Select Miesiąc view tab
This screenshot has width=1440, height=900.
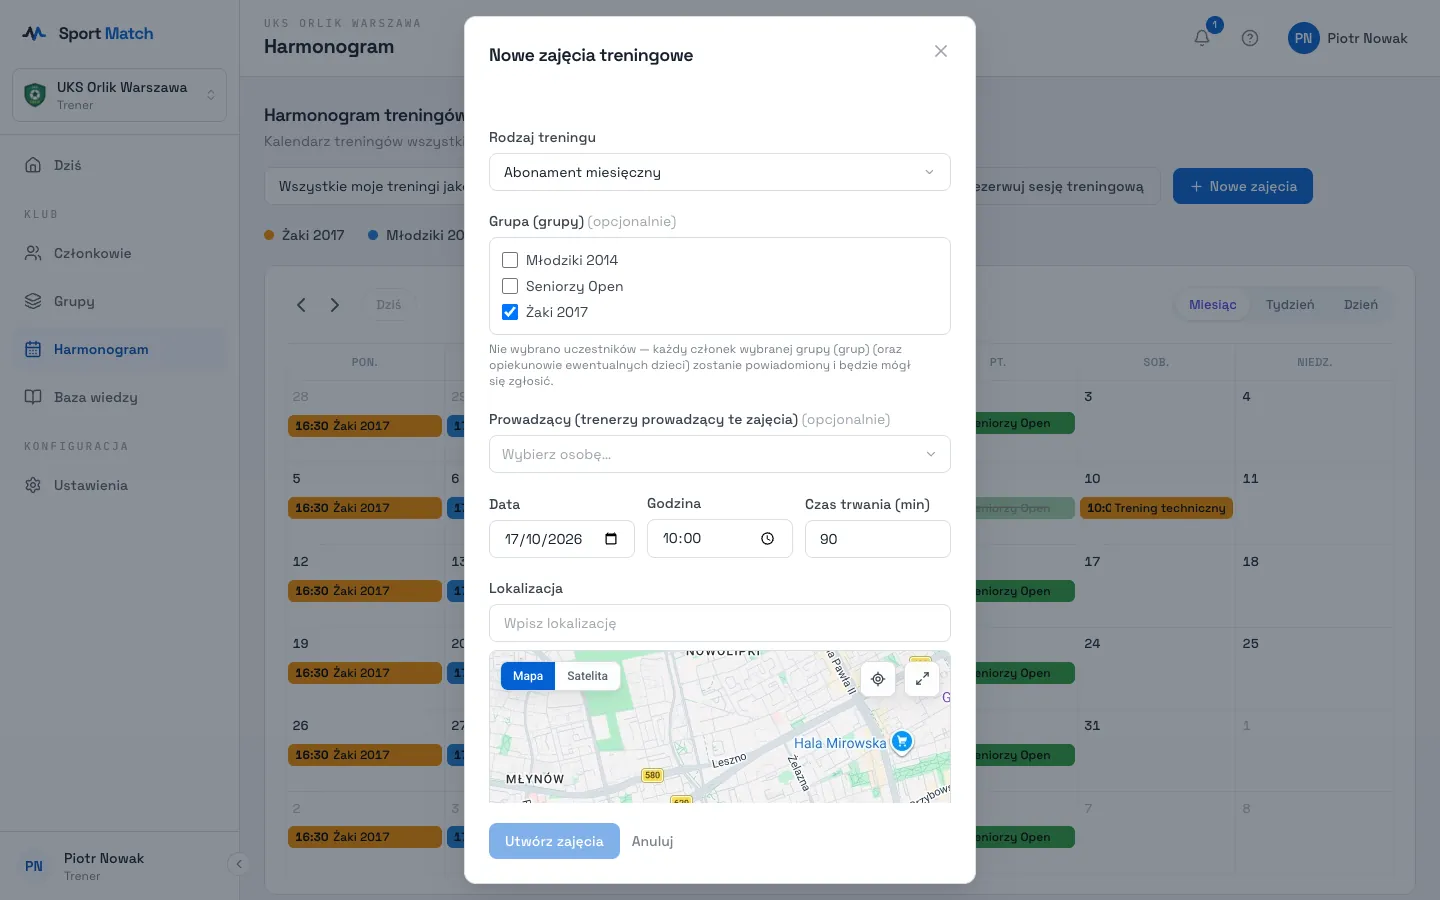point(1212,305)
